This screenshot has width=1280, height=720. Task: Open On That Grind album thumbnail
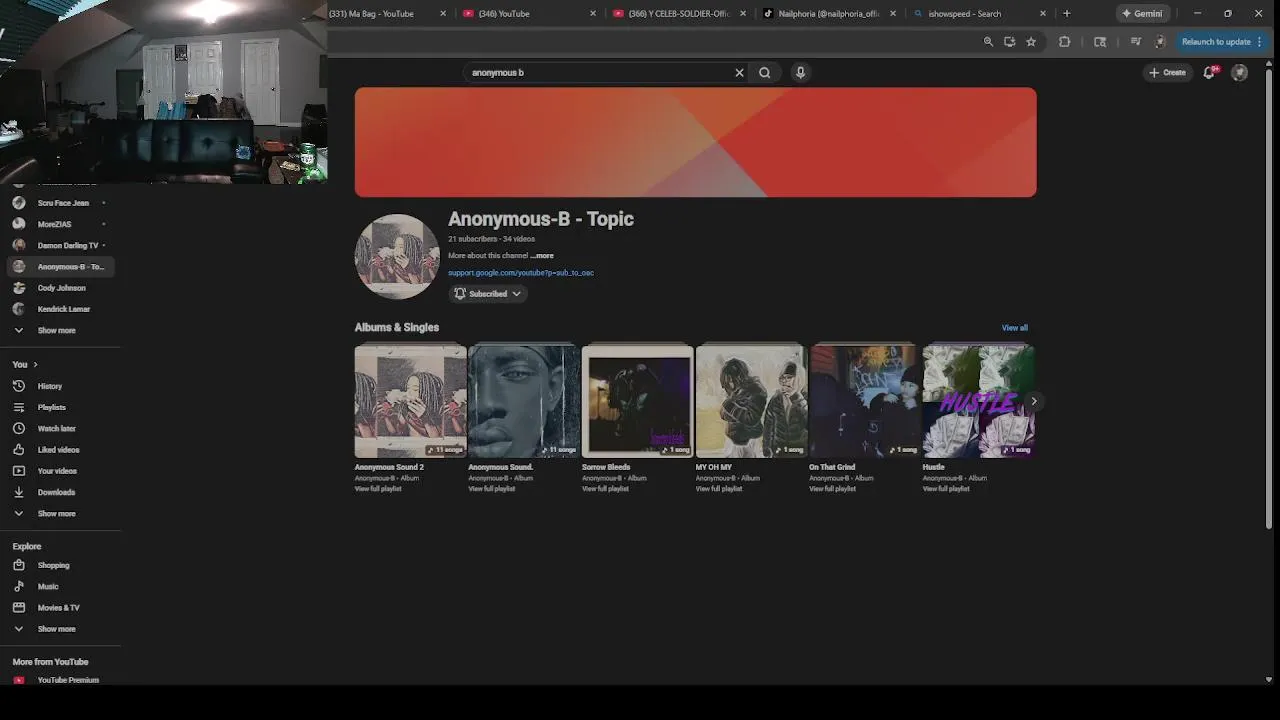(x=865, y=400)
